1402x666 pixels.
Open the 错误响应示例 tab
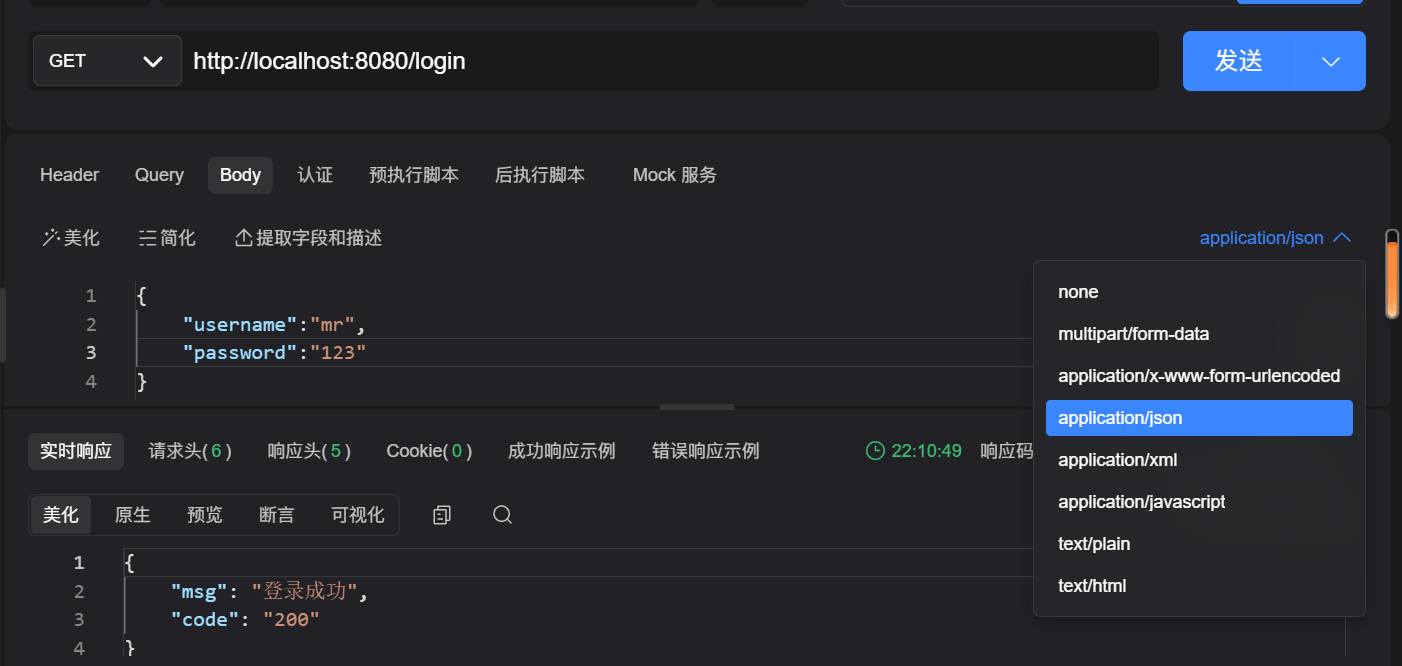pos(705,451)
